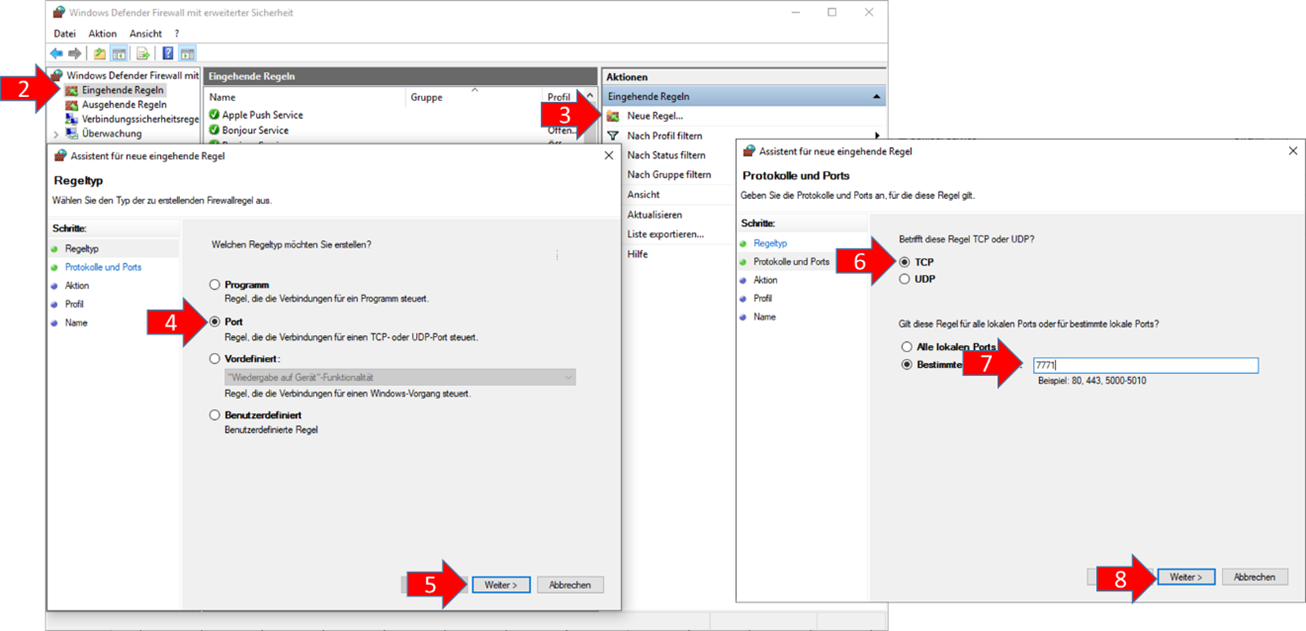The height and width of the screenshot is (631, 1306).
Task: Click Weiter in the Protokolle und Ports dialog
Action: tap(1186, 577)
